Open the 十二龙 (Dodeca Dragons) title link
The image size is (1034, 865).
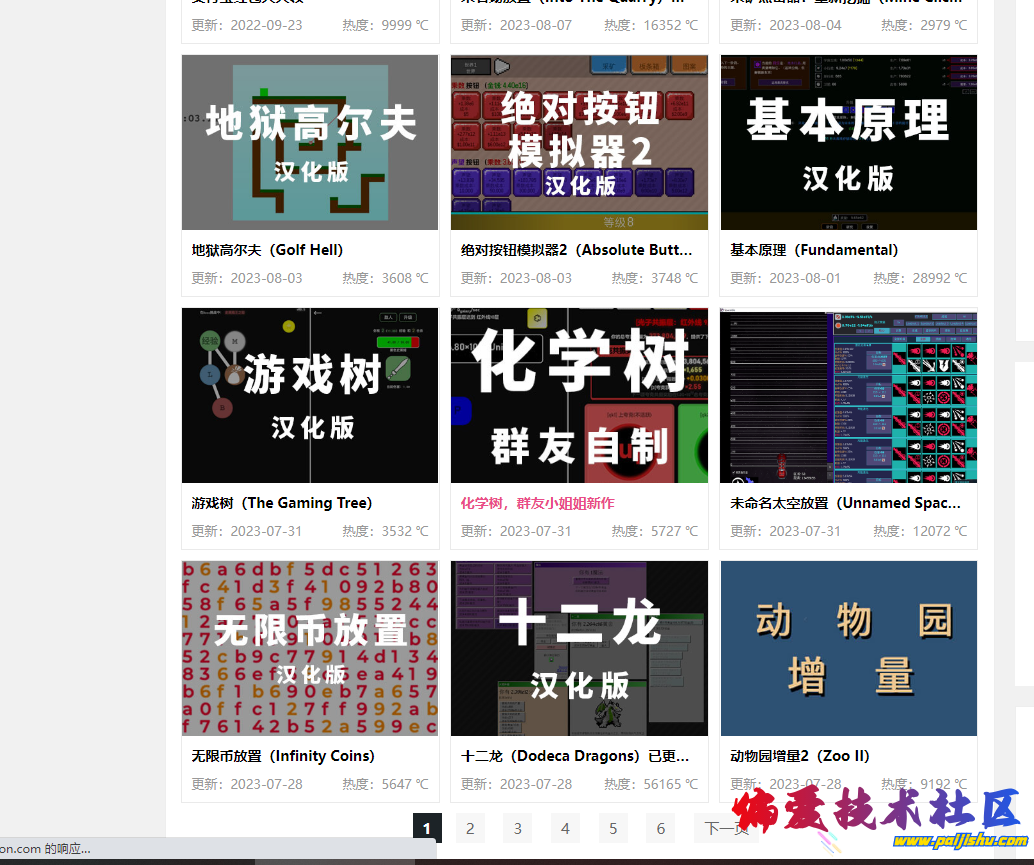[575, 756]
